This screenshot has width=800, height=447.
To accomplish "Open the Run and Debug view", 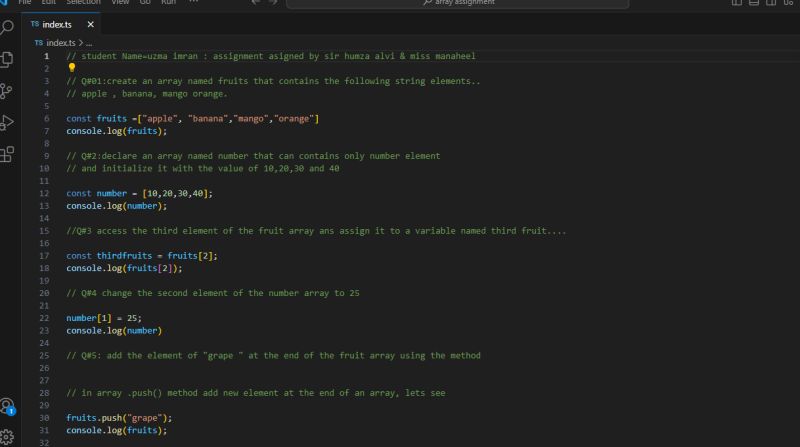I will click(x=7, y=122).
